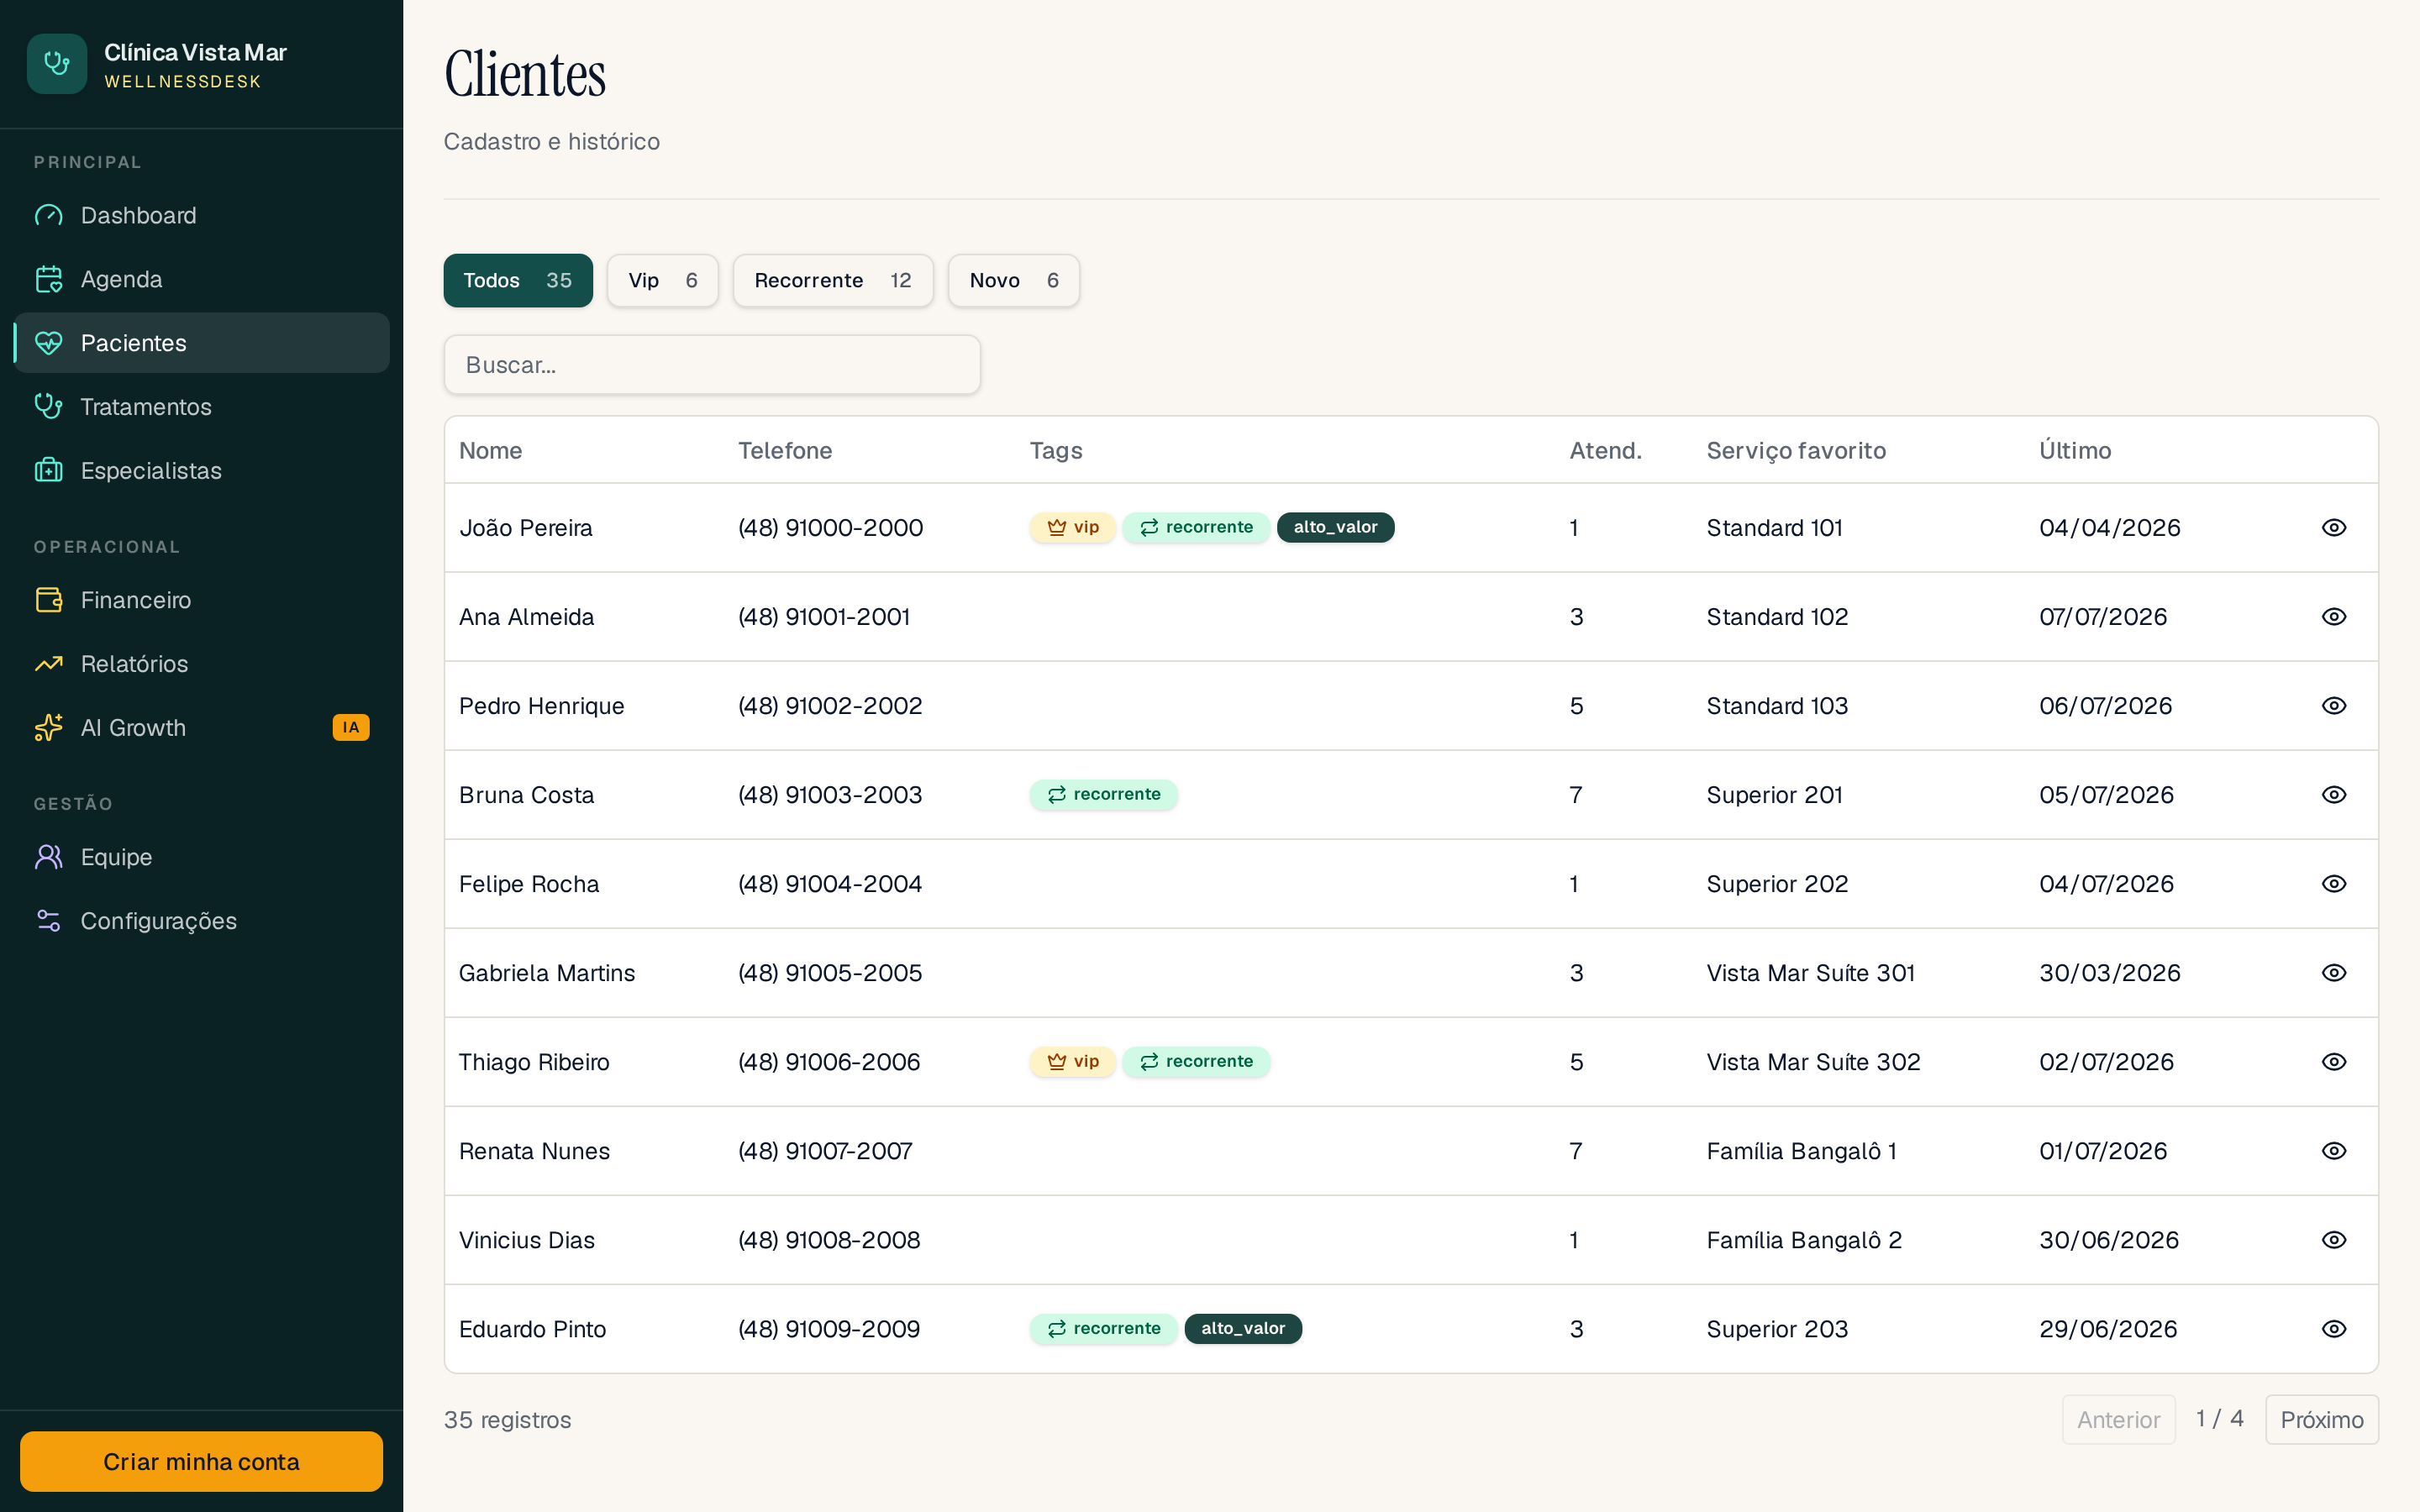This screenshot has height=1512, width=2420.
Task: Filter clients by the Vip tab
Action: pos(662,281)
